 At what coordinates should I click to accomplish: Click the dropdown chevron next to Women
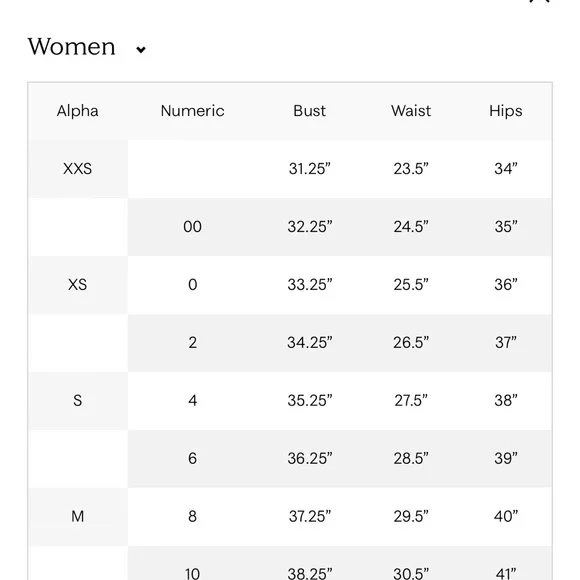click(x=141, y=50)
